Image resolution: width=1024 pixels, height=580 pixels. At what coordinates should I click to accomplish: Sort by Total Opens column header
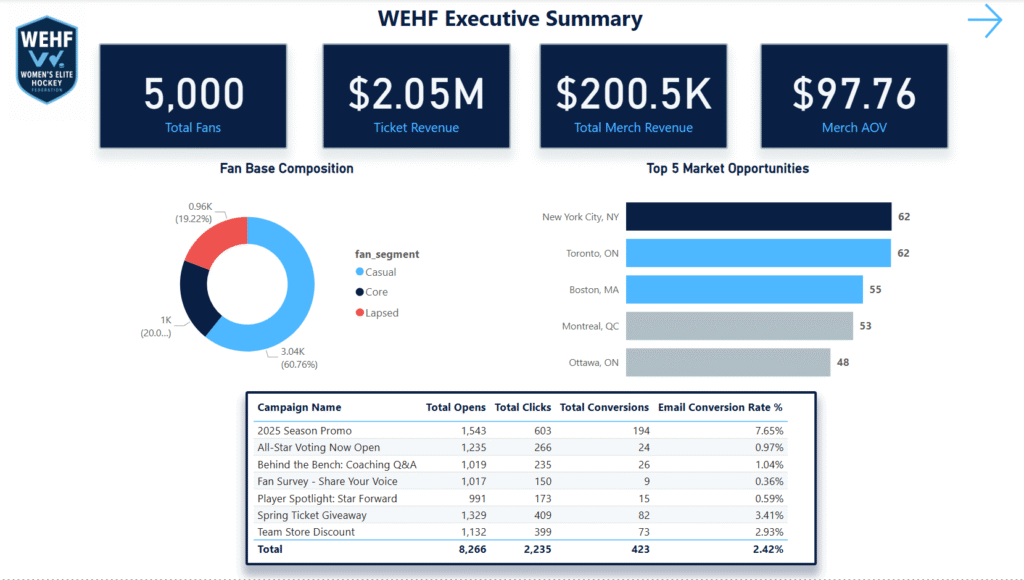456,407
